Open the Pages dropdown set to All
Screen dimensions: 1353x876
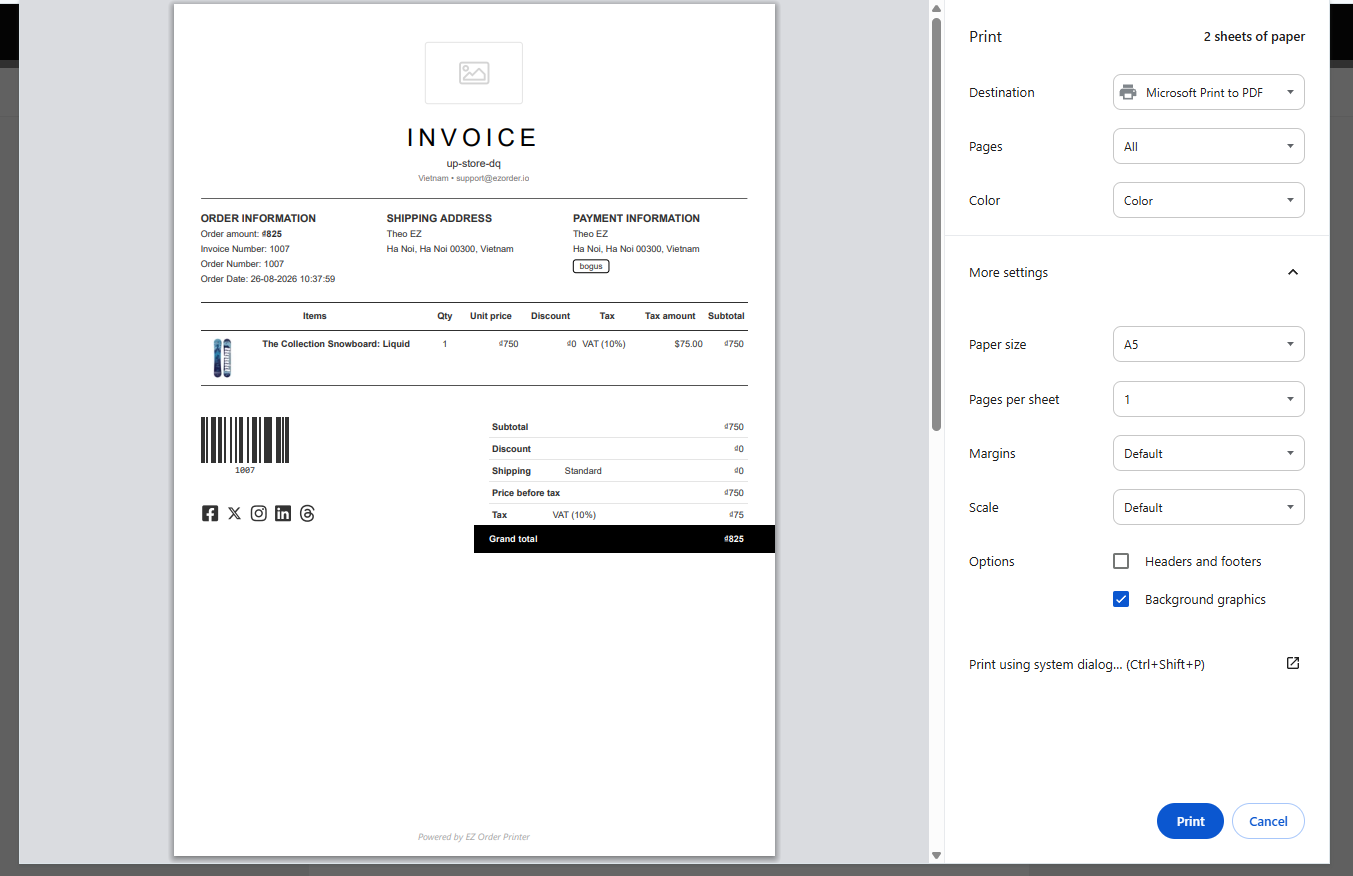[1209, 146]
